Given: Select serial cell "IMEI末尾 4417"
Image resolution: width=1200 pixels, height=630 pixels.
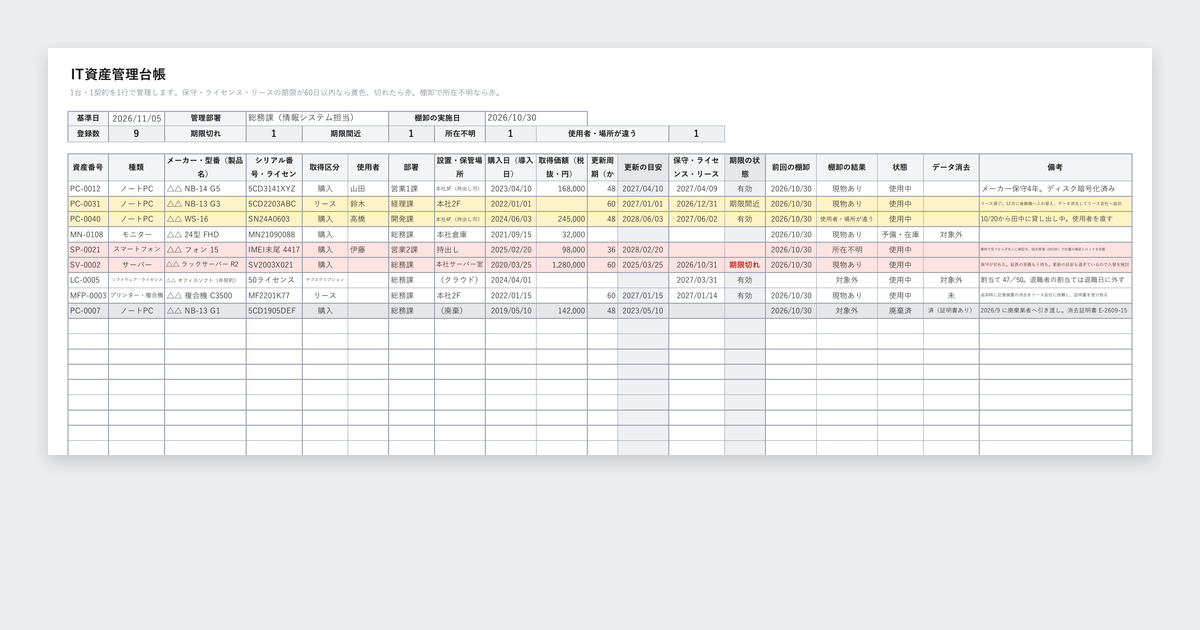Looking at the screenshot, I should [x=274, y=249].
